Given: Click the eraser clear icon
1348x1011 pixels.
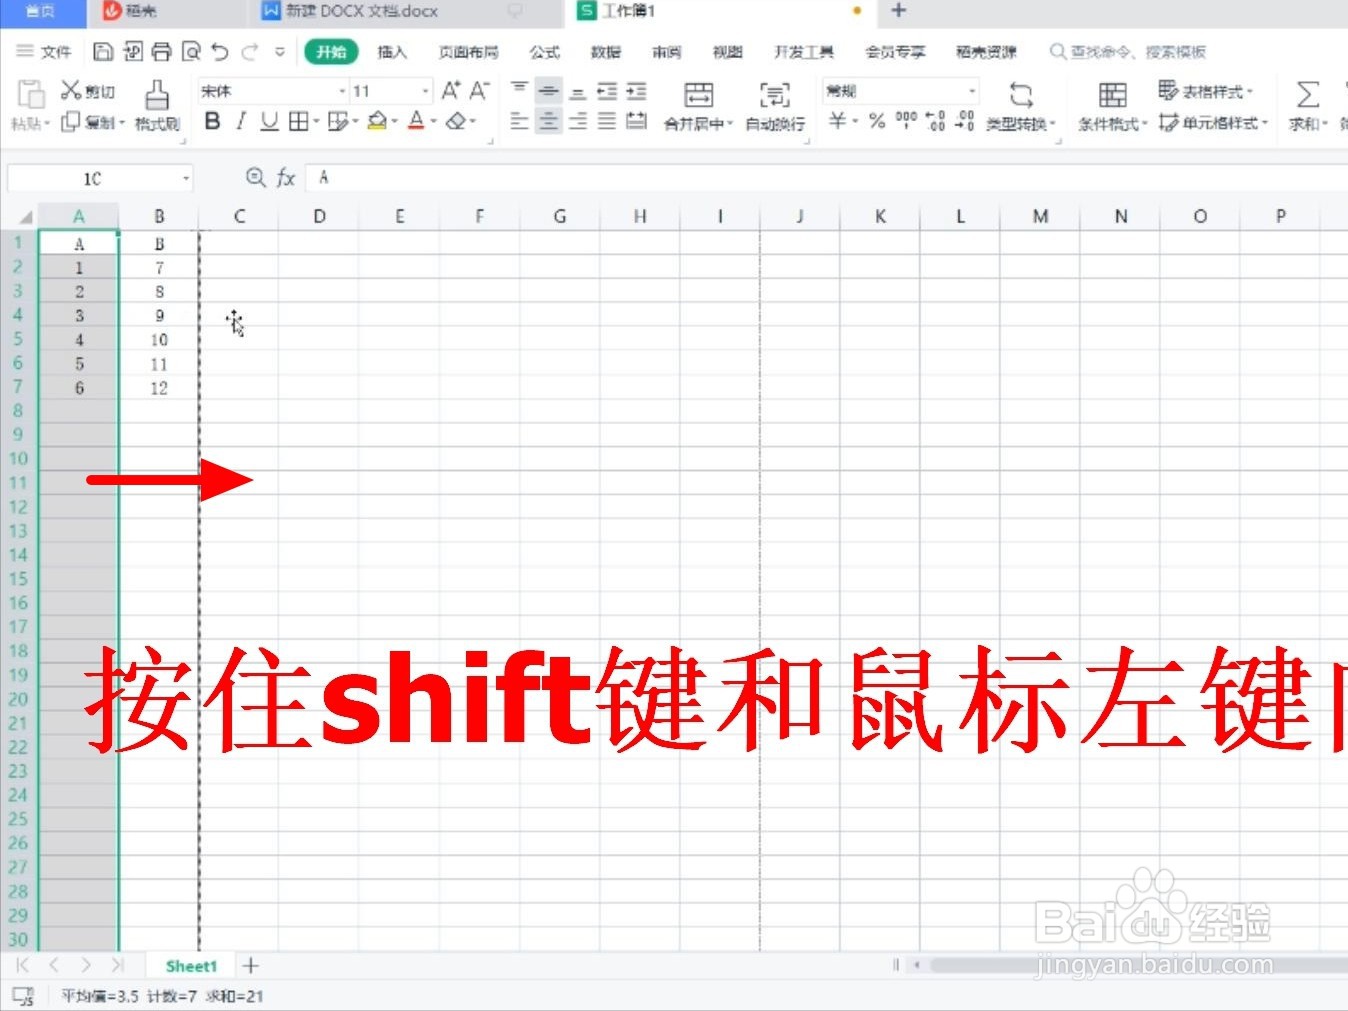Looking at the screenshot, I should click(456, 121).
